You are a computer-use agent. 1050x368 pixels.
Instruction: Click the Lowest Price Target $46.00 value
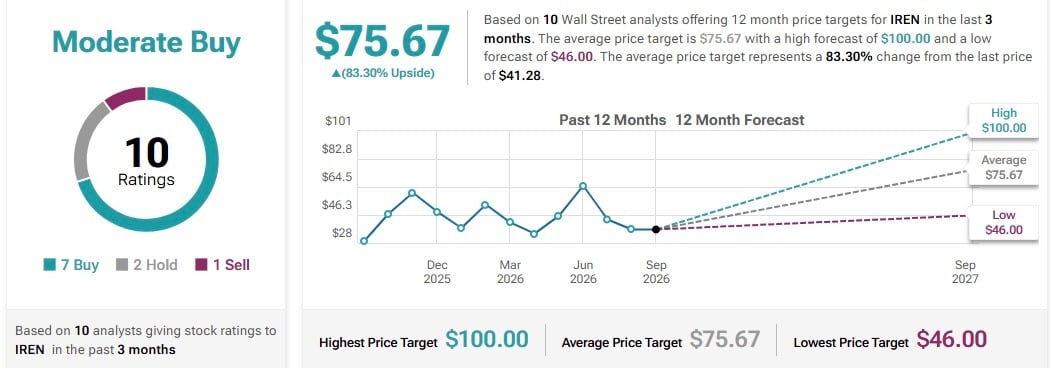tap(952, 339)
